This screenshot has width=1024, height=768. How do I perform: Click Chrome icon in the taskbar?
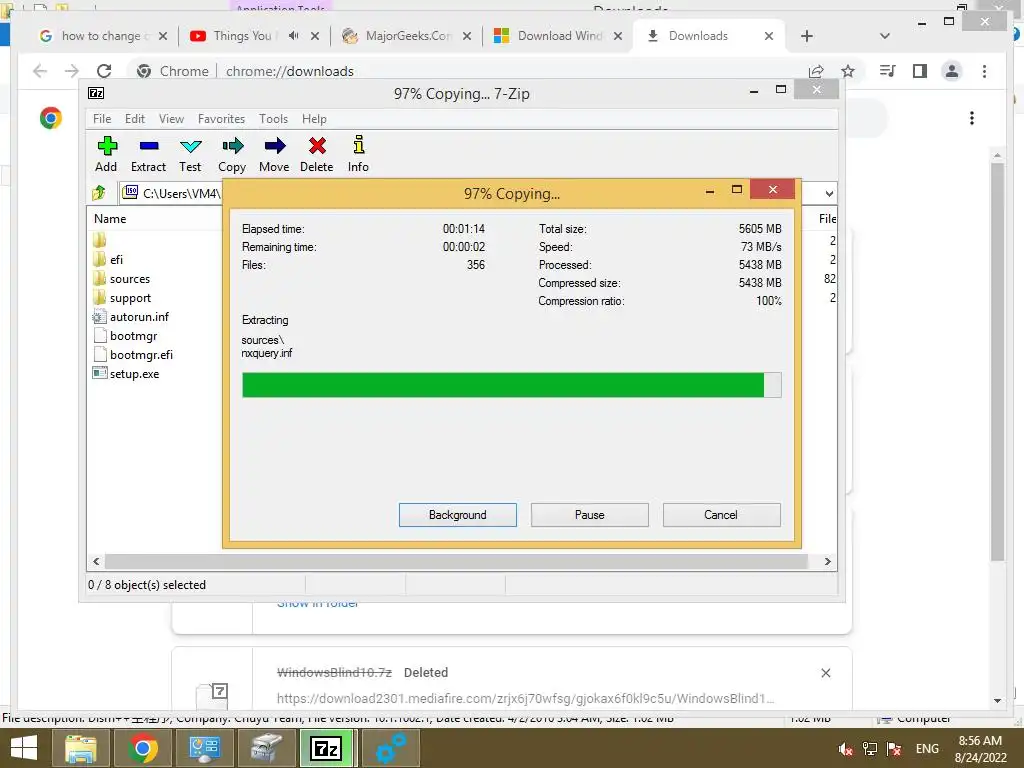click(142, 748)
